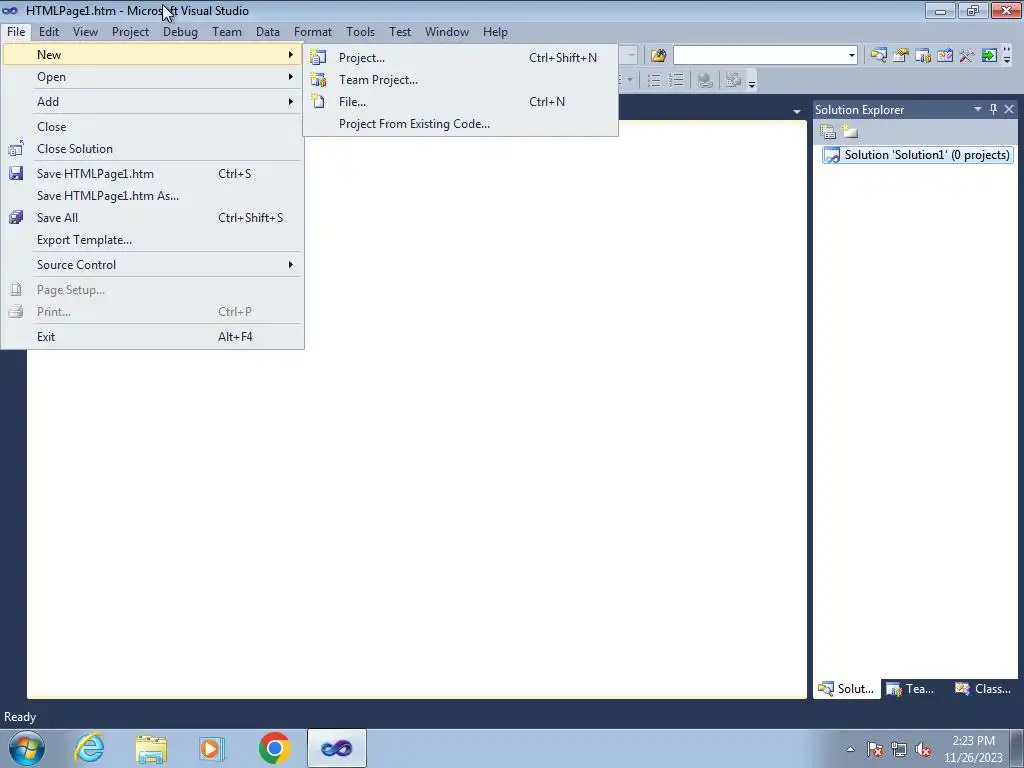Image resolution: width=1024 pixels, height=768 pixels.
Task: Show hidden tray icons arrow
Action: click(850, 749)
